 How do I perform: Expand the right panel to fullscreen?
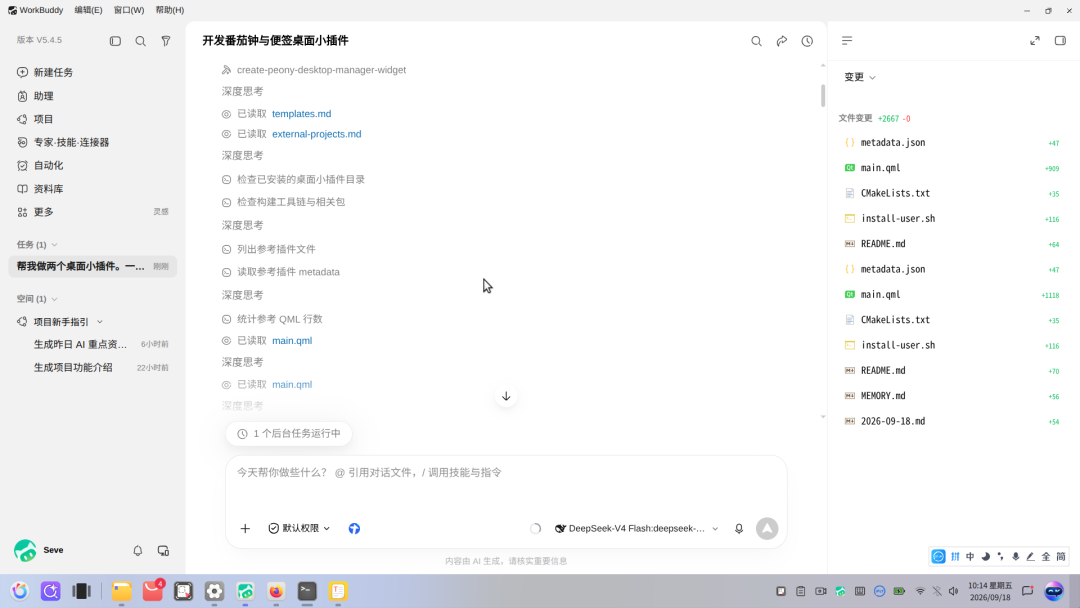pyautogui.click(x=1035, y=41)
